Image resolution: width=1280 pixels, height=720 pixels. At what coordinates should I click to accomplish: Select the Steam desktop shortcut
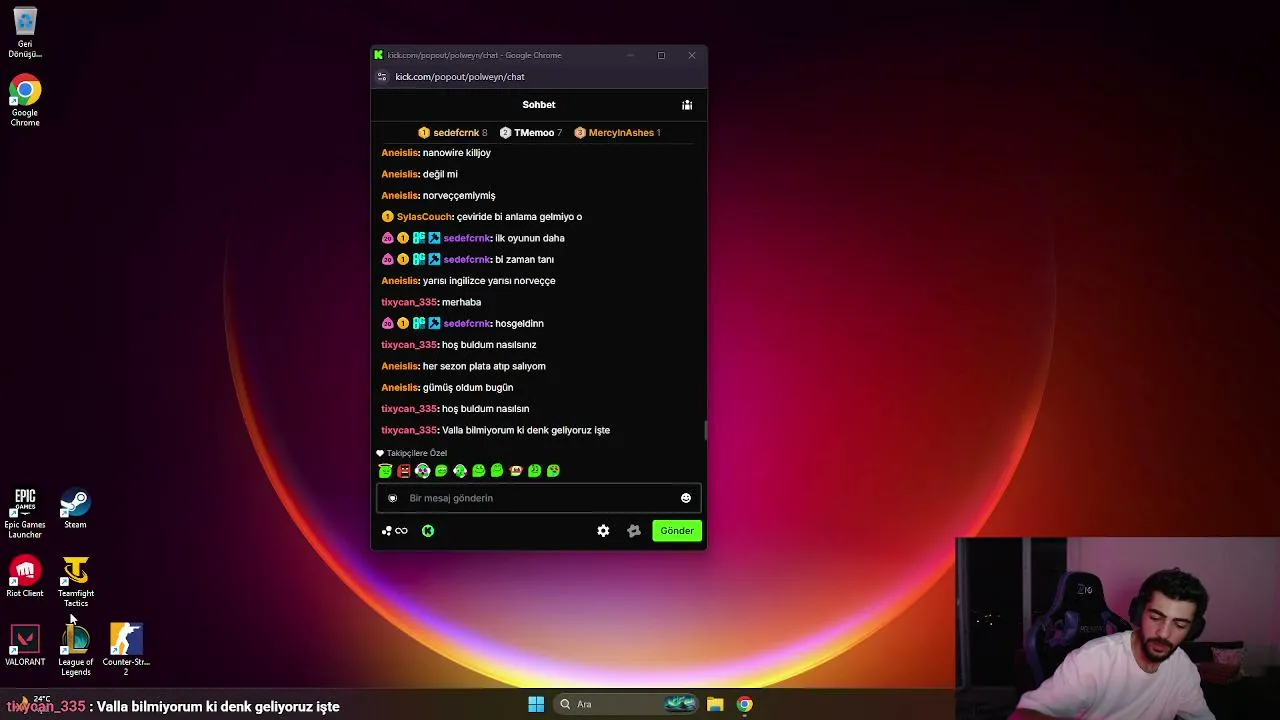[75, 509]
